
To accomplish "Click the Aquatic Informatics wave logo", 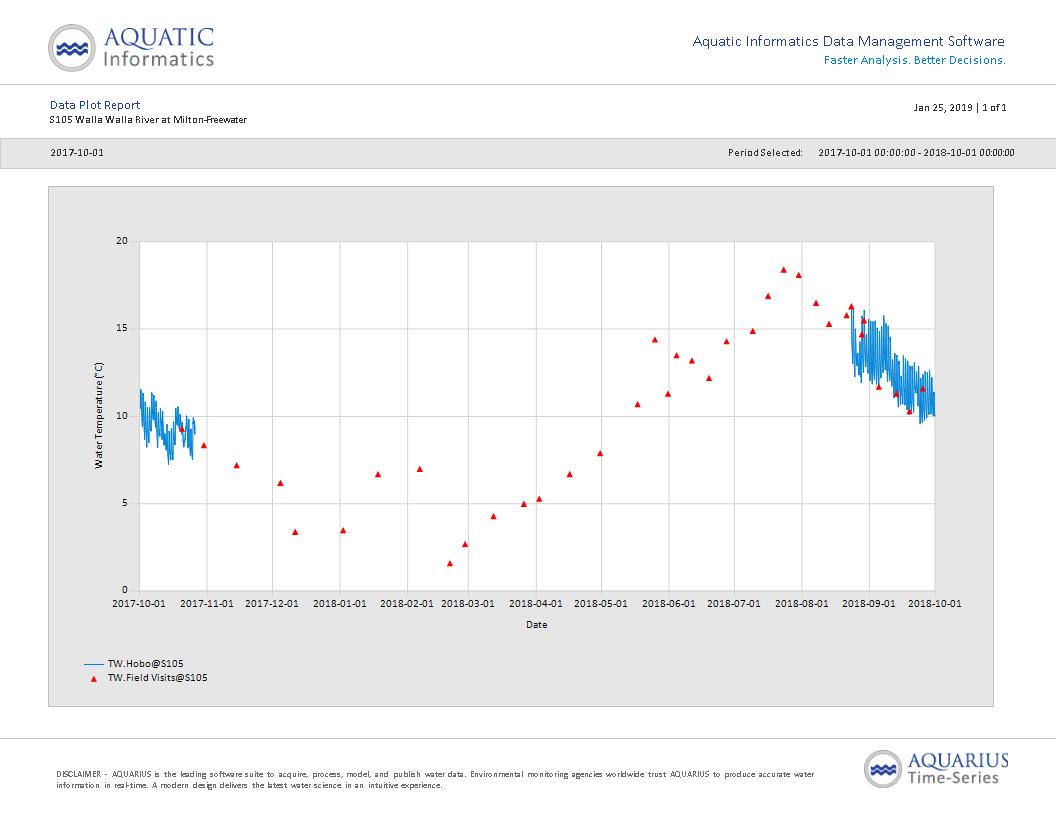I will [71, 48].
